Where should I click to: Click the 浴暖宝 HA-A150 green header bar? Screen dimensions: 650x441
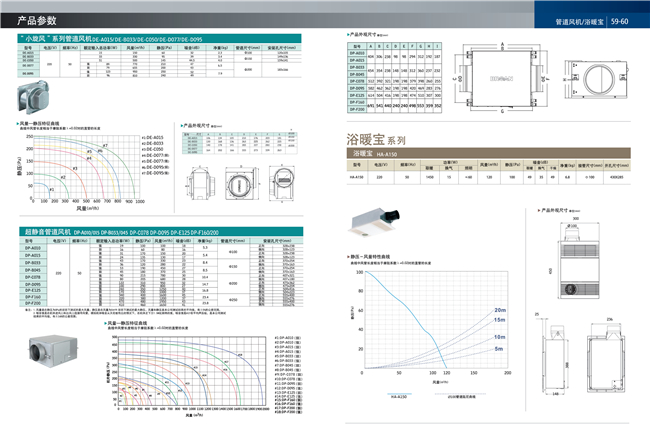pos(490,156)
